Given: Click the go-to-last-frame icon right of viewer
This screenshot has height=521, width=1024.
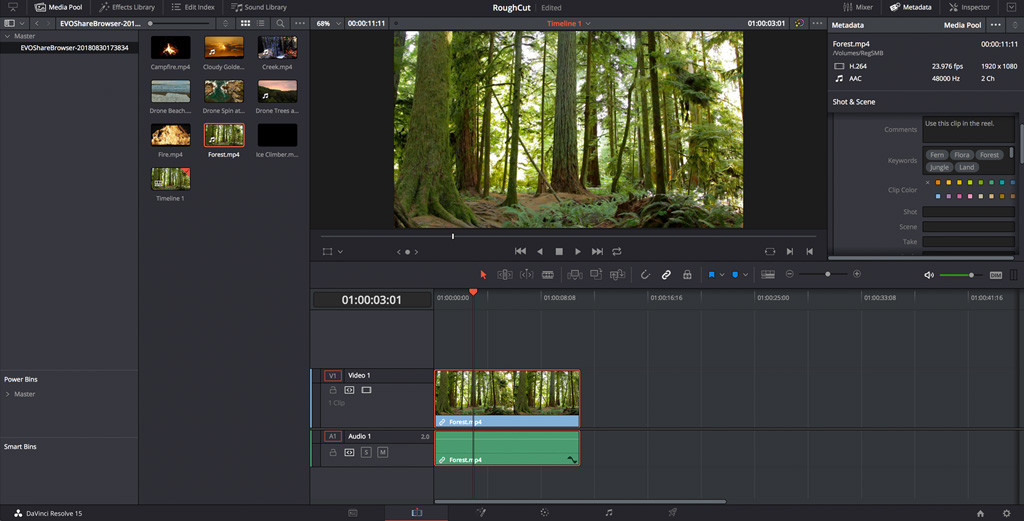Looking at the screenshot, I should pyautogui.click(x=810, y=251).
